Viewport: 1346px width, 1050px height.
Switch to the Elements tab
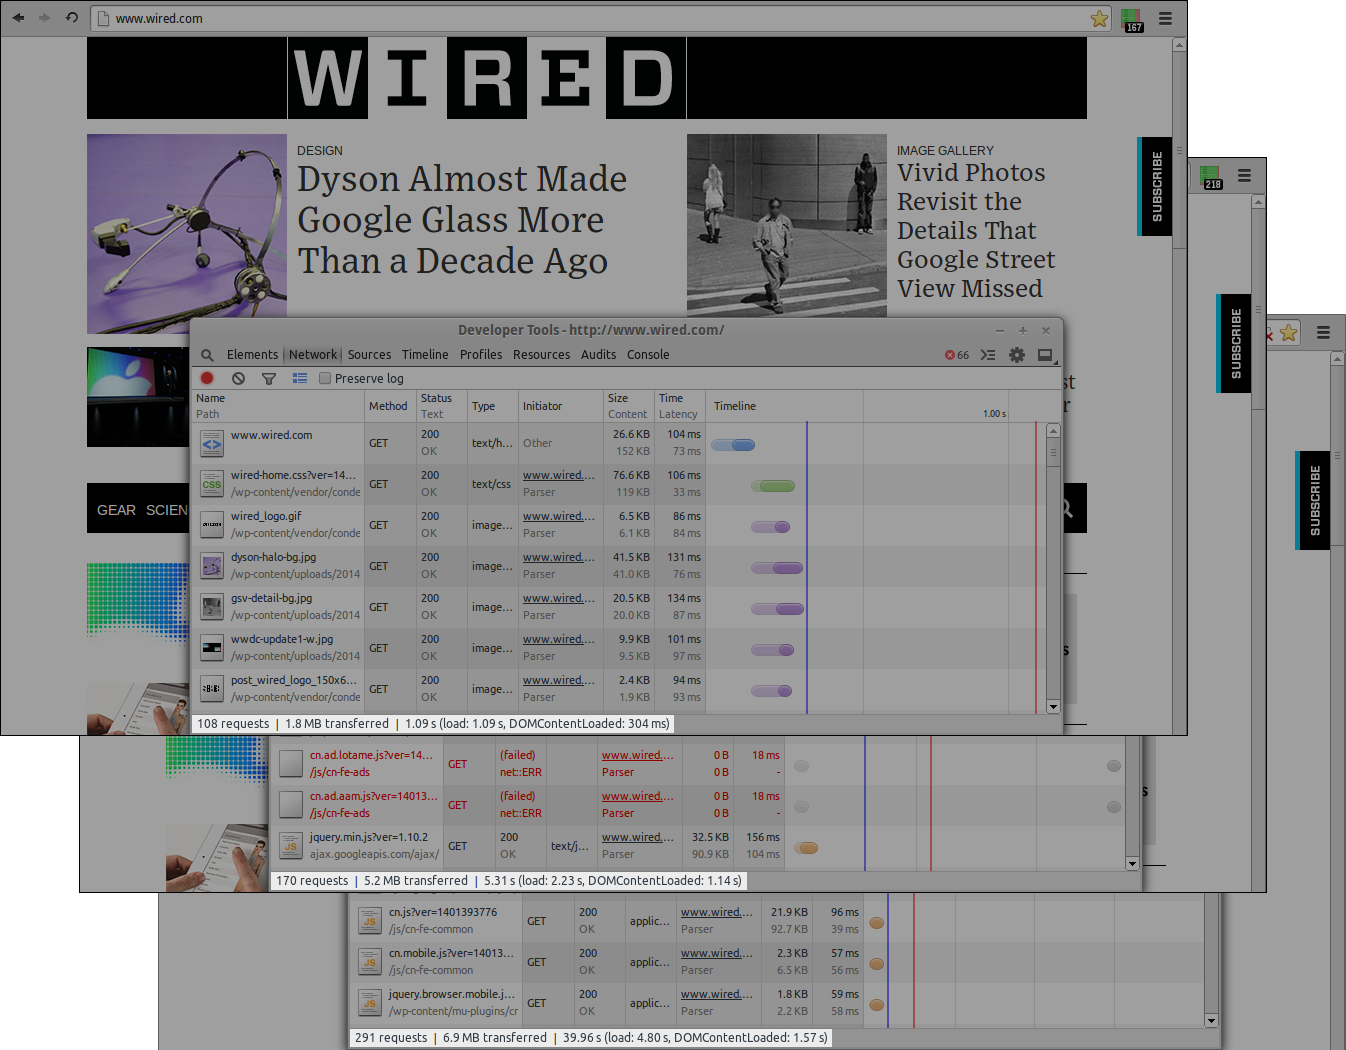pyautogui.click(x=252, y=355)
